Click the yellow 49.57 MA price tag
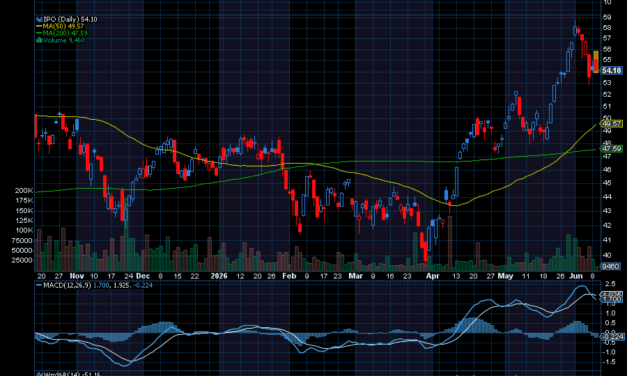The image size is (627, 376). pyautogui.click(x=612, y=124)
